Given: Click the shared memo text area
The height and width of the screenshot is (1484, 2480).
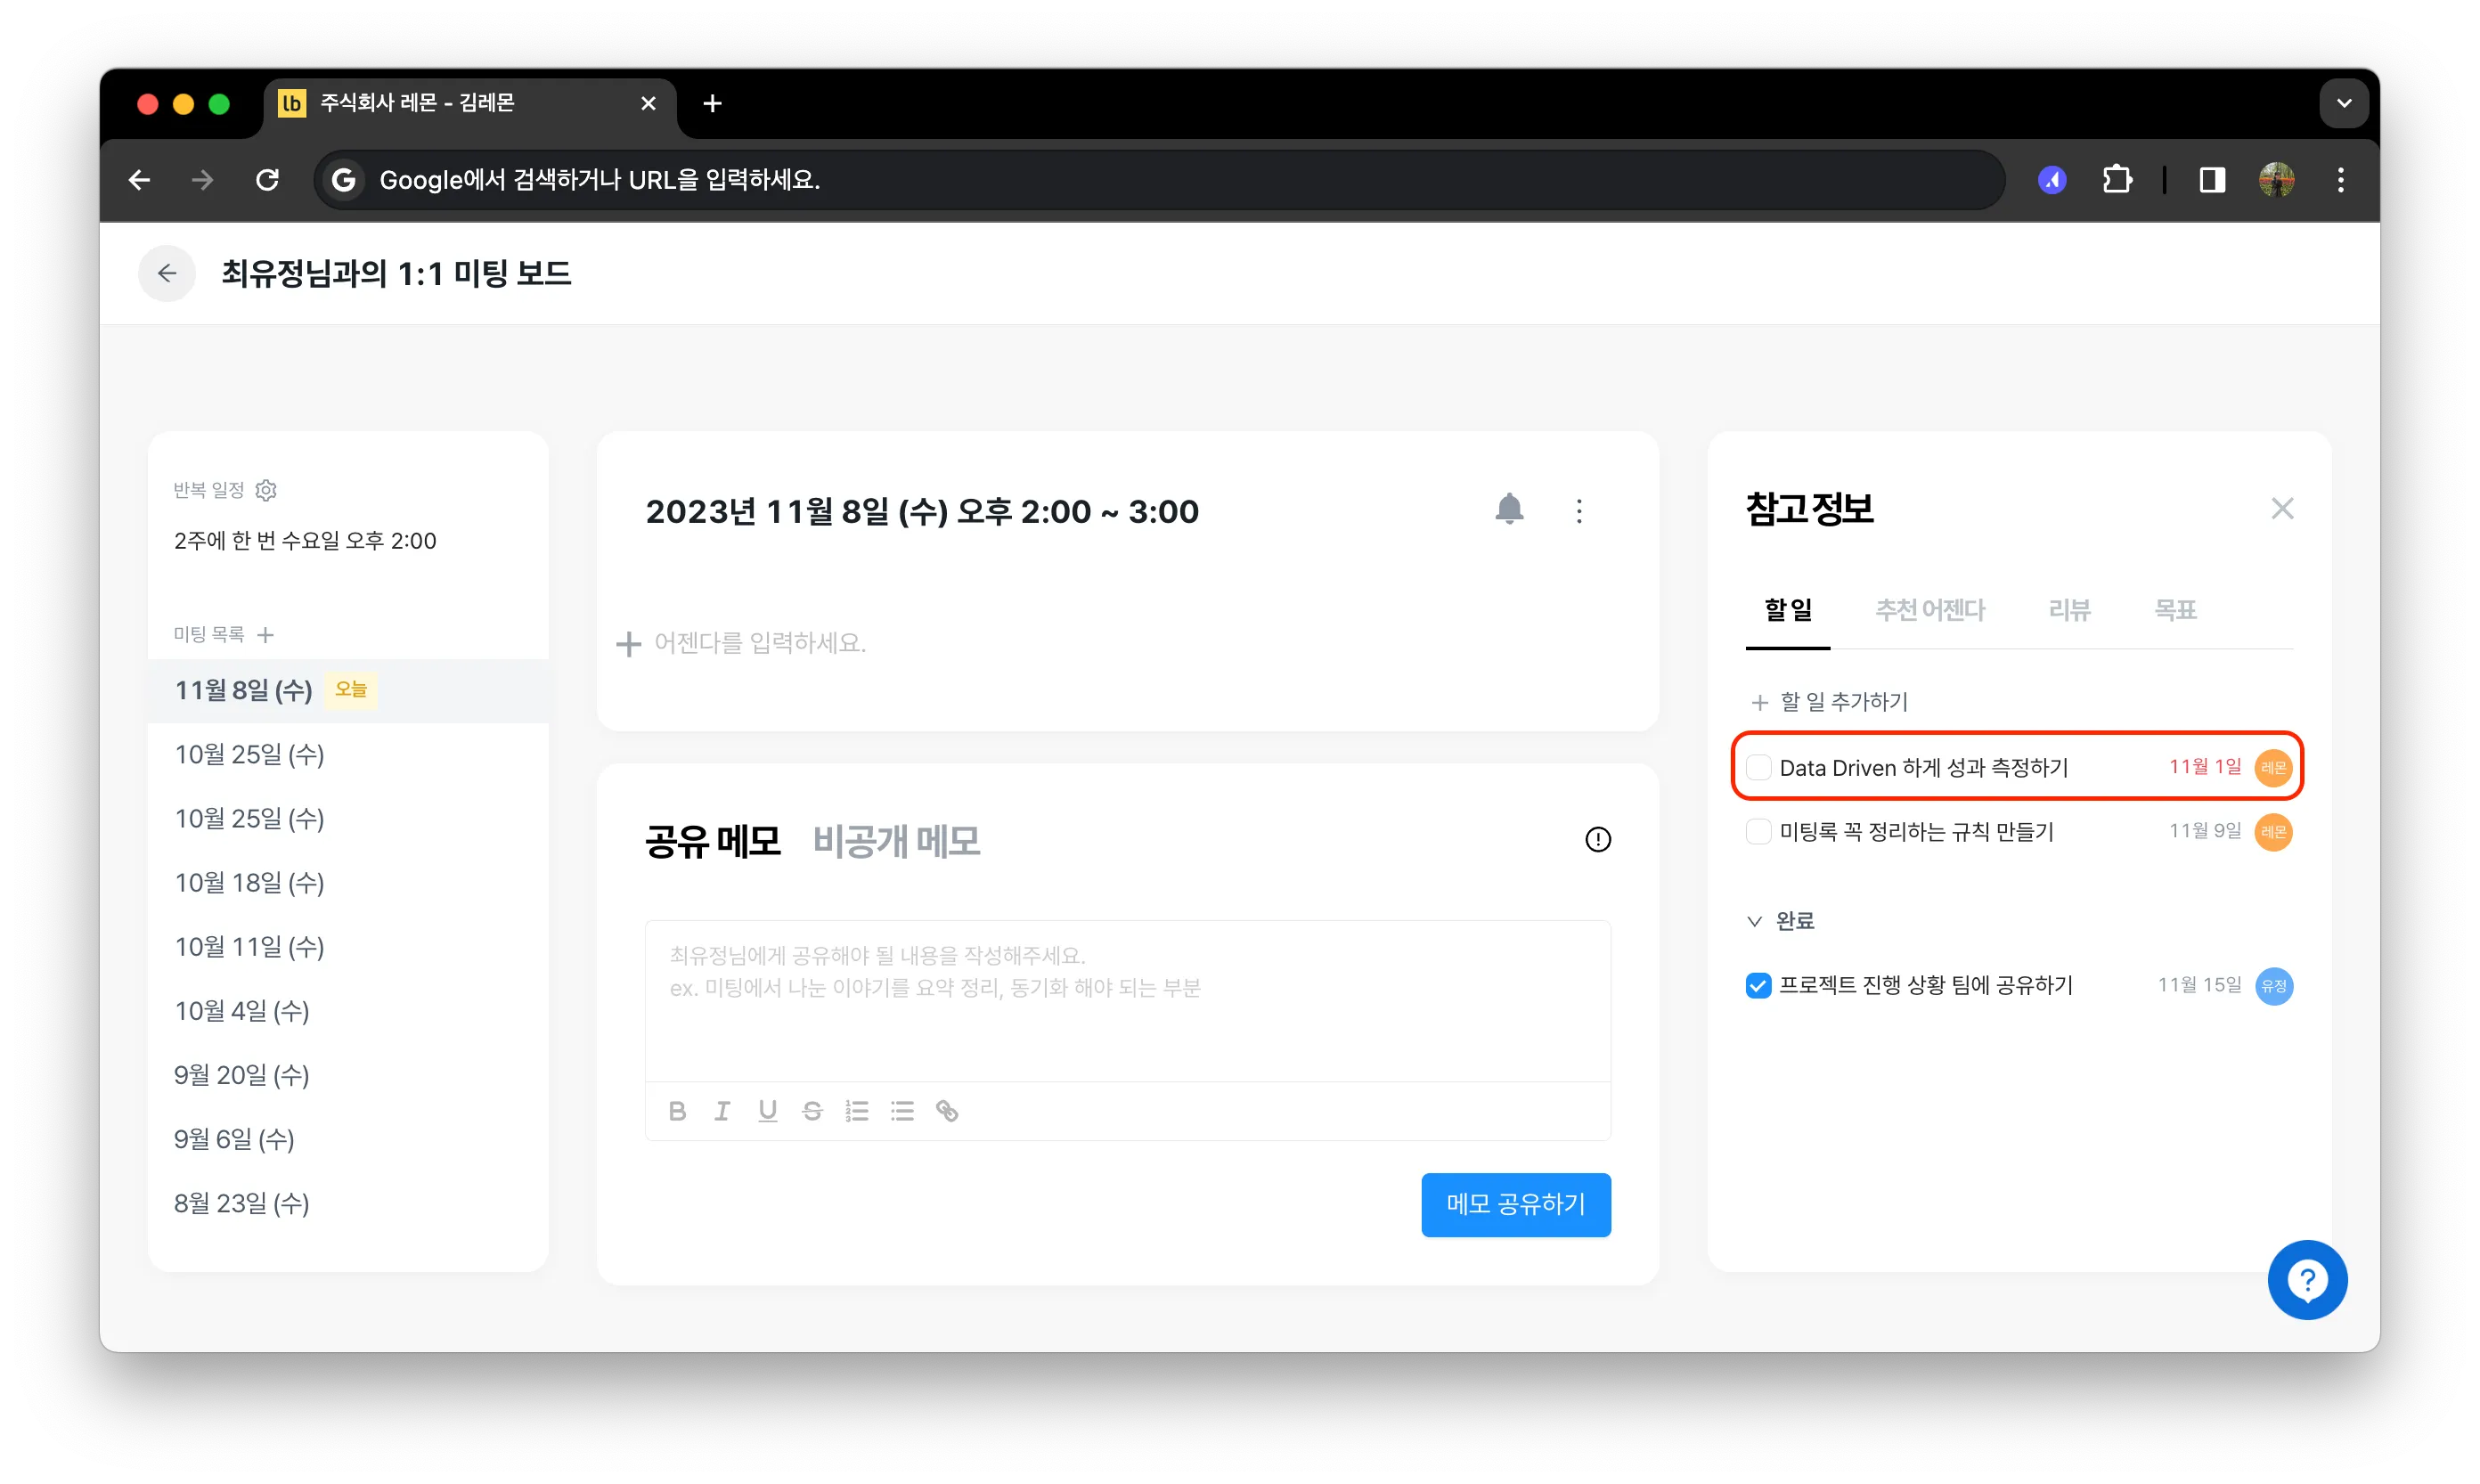Looking at the screenshot, I should (x=1127, y=1000).
